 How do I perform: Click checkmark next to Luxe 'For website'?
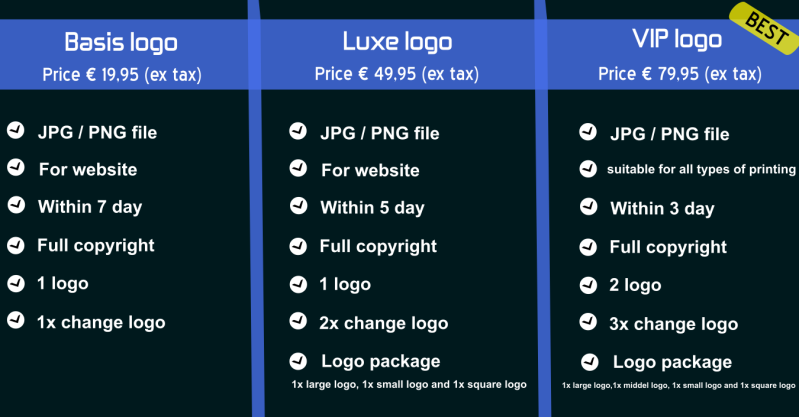[x=298, y=168]
